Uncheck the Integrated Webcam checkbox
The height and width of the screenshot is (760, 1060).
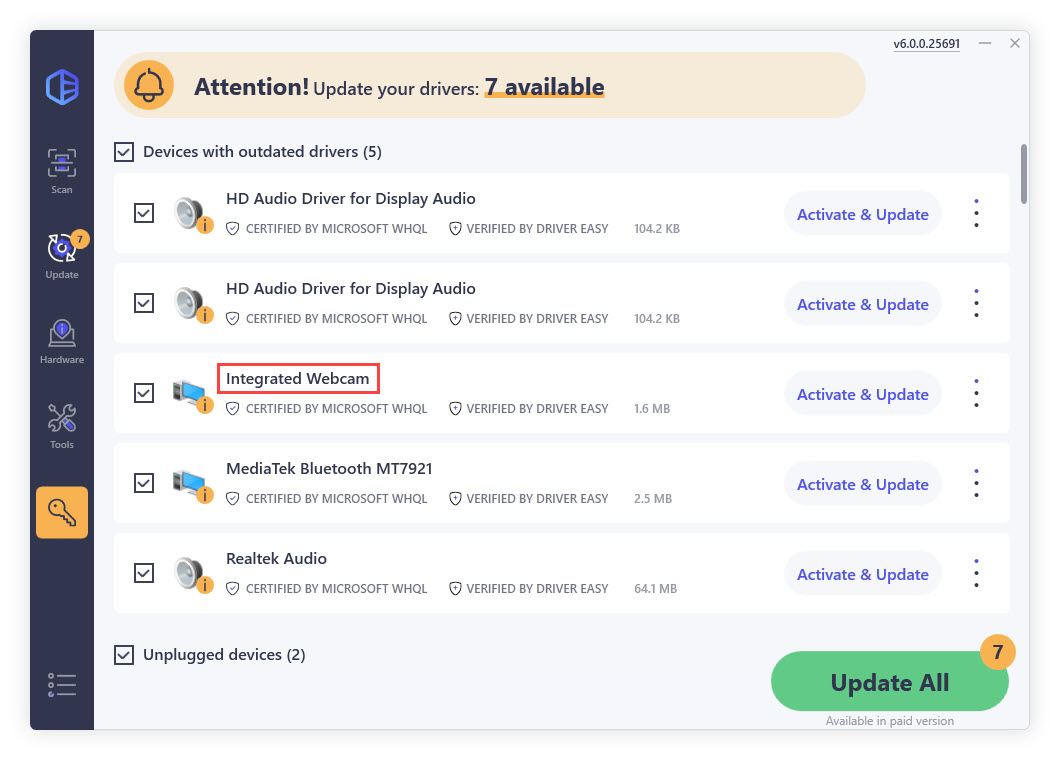(x=144, y=393)
